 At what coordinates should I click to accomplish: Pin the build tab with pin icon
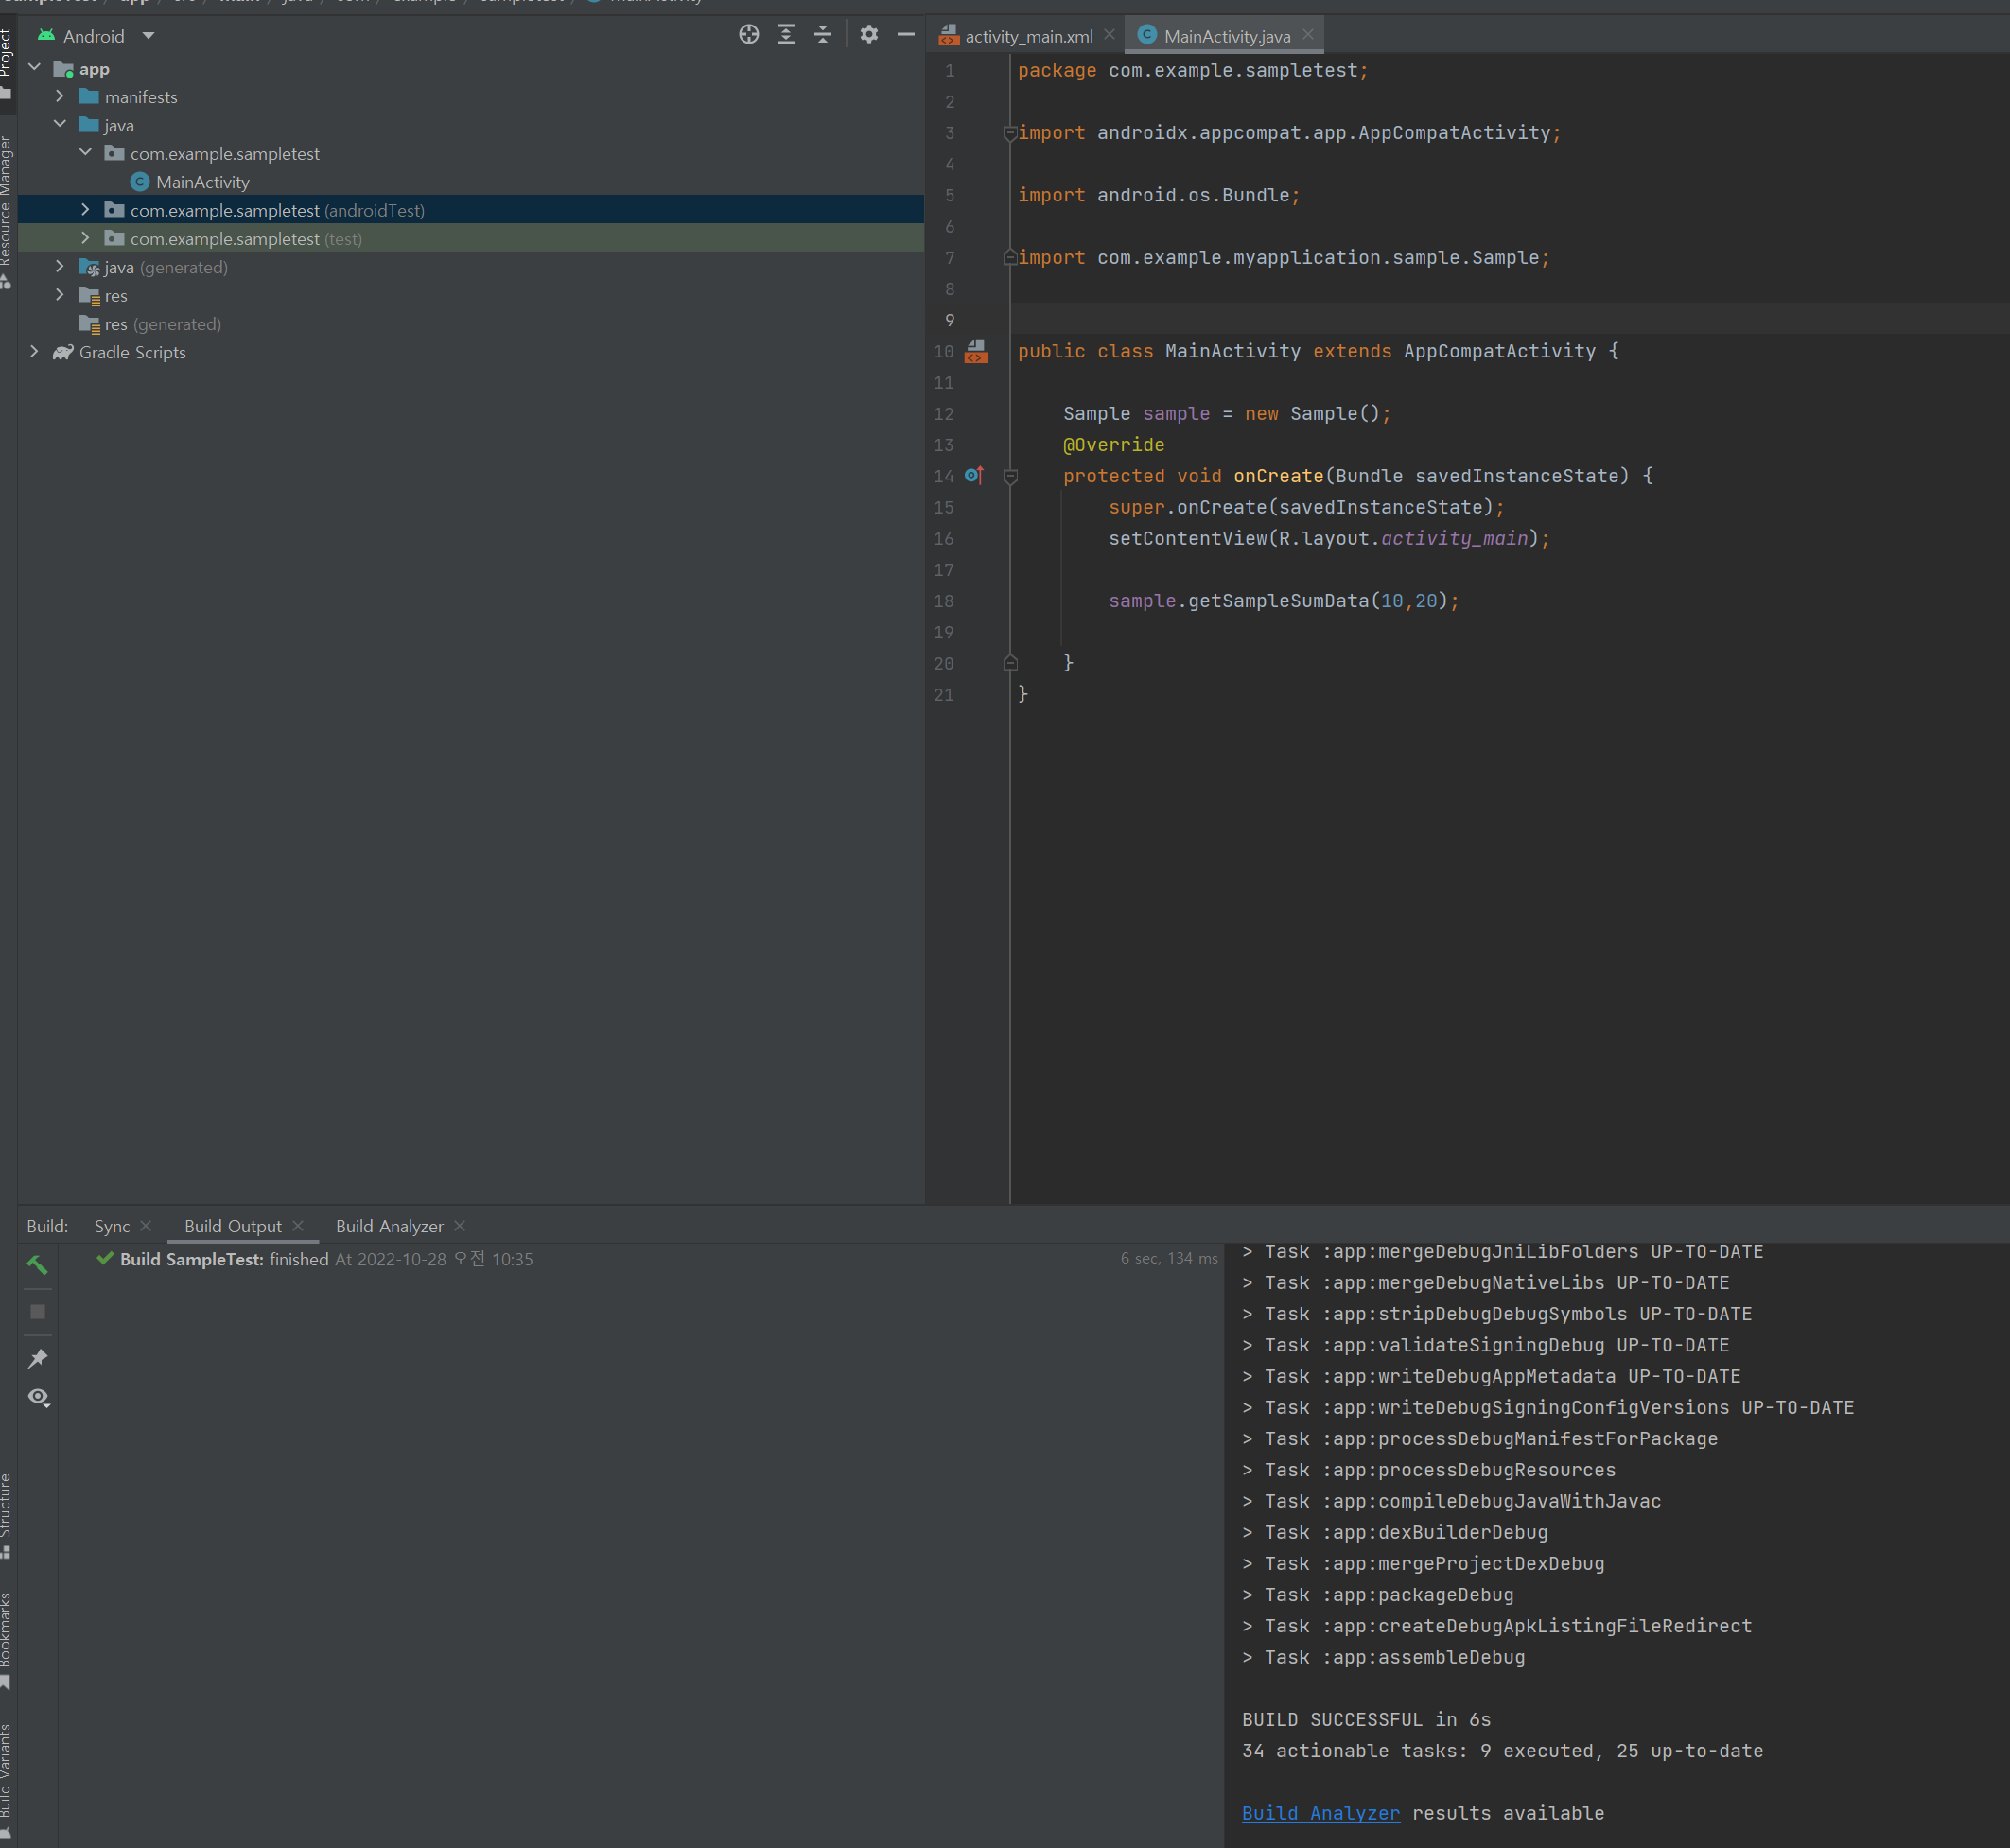[x=37, y=1358]
